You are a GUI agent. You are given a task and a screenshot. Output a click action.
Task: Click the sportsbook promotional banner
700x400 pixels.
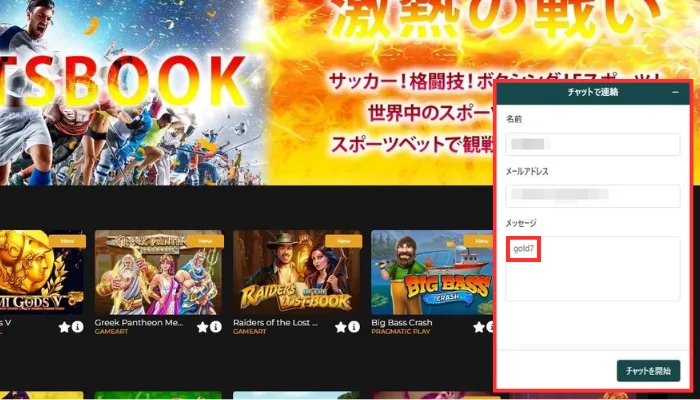(x=246, y=92)
